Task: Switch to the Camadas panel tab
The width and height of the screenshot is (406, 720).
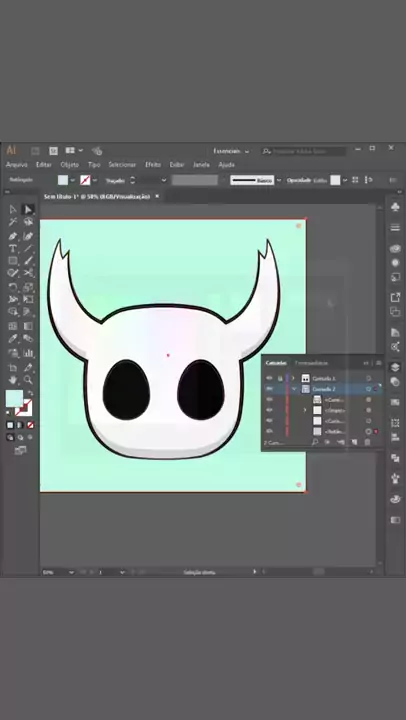Action: 276,363
